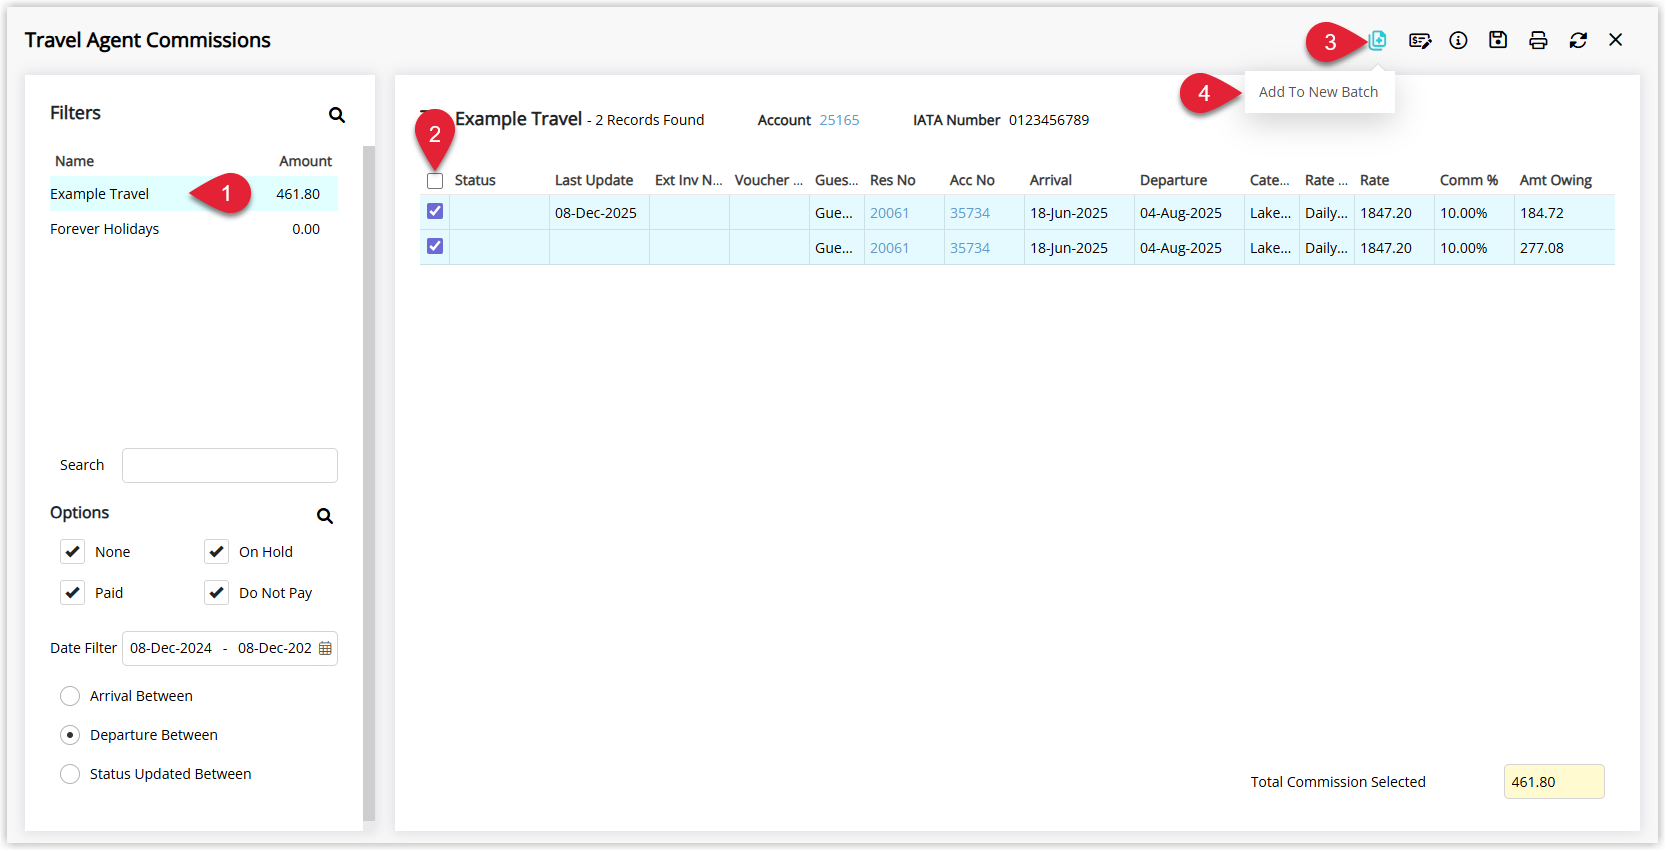This screenshot has height=851, width=1666.
Task: Click the Filters search magnifier icon
Action: tap(337, 115)
